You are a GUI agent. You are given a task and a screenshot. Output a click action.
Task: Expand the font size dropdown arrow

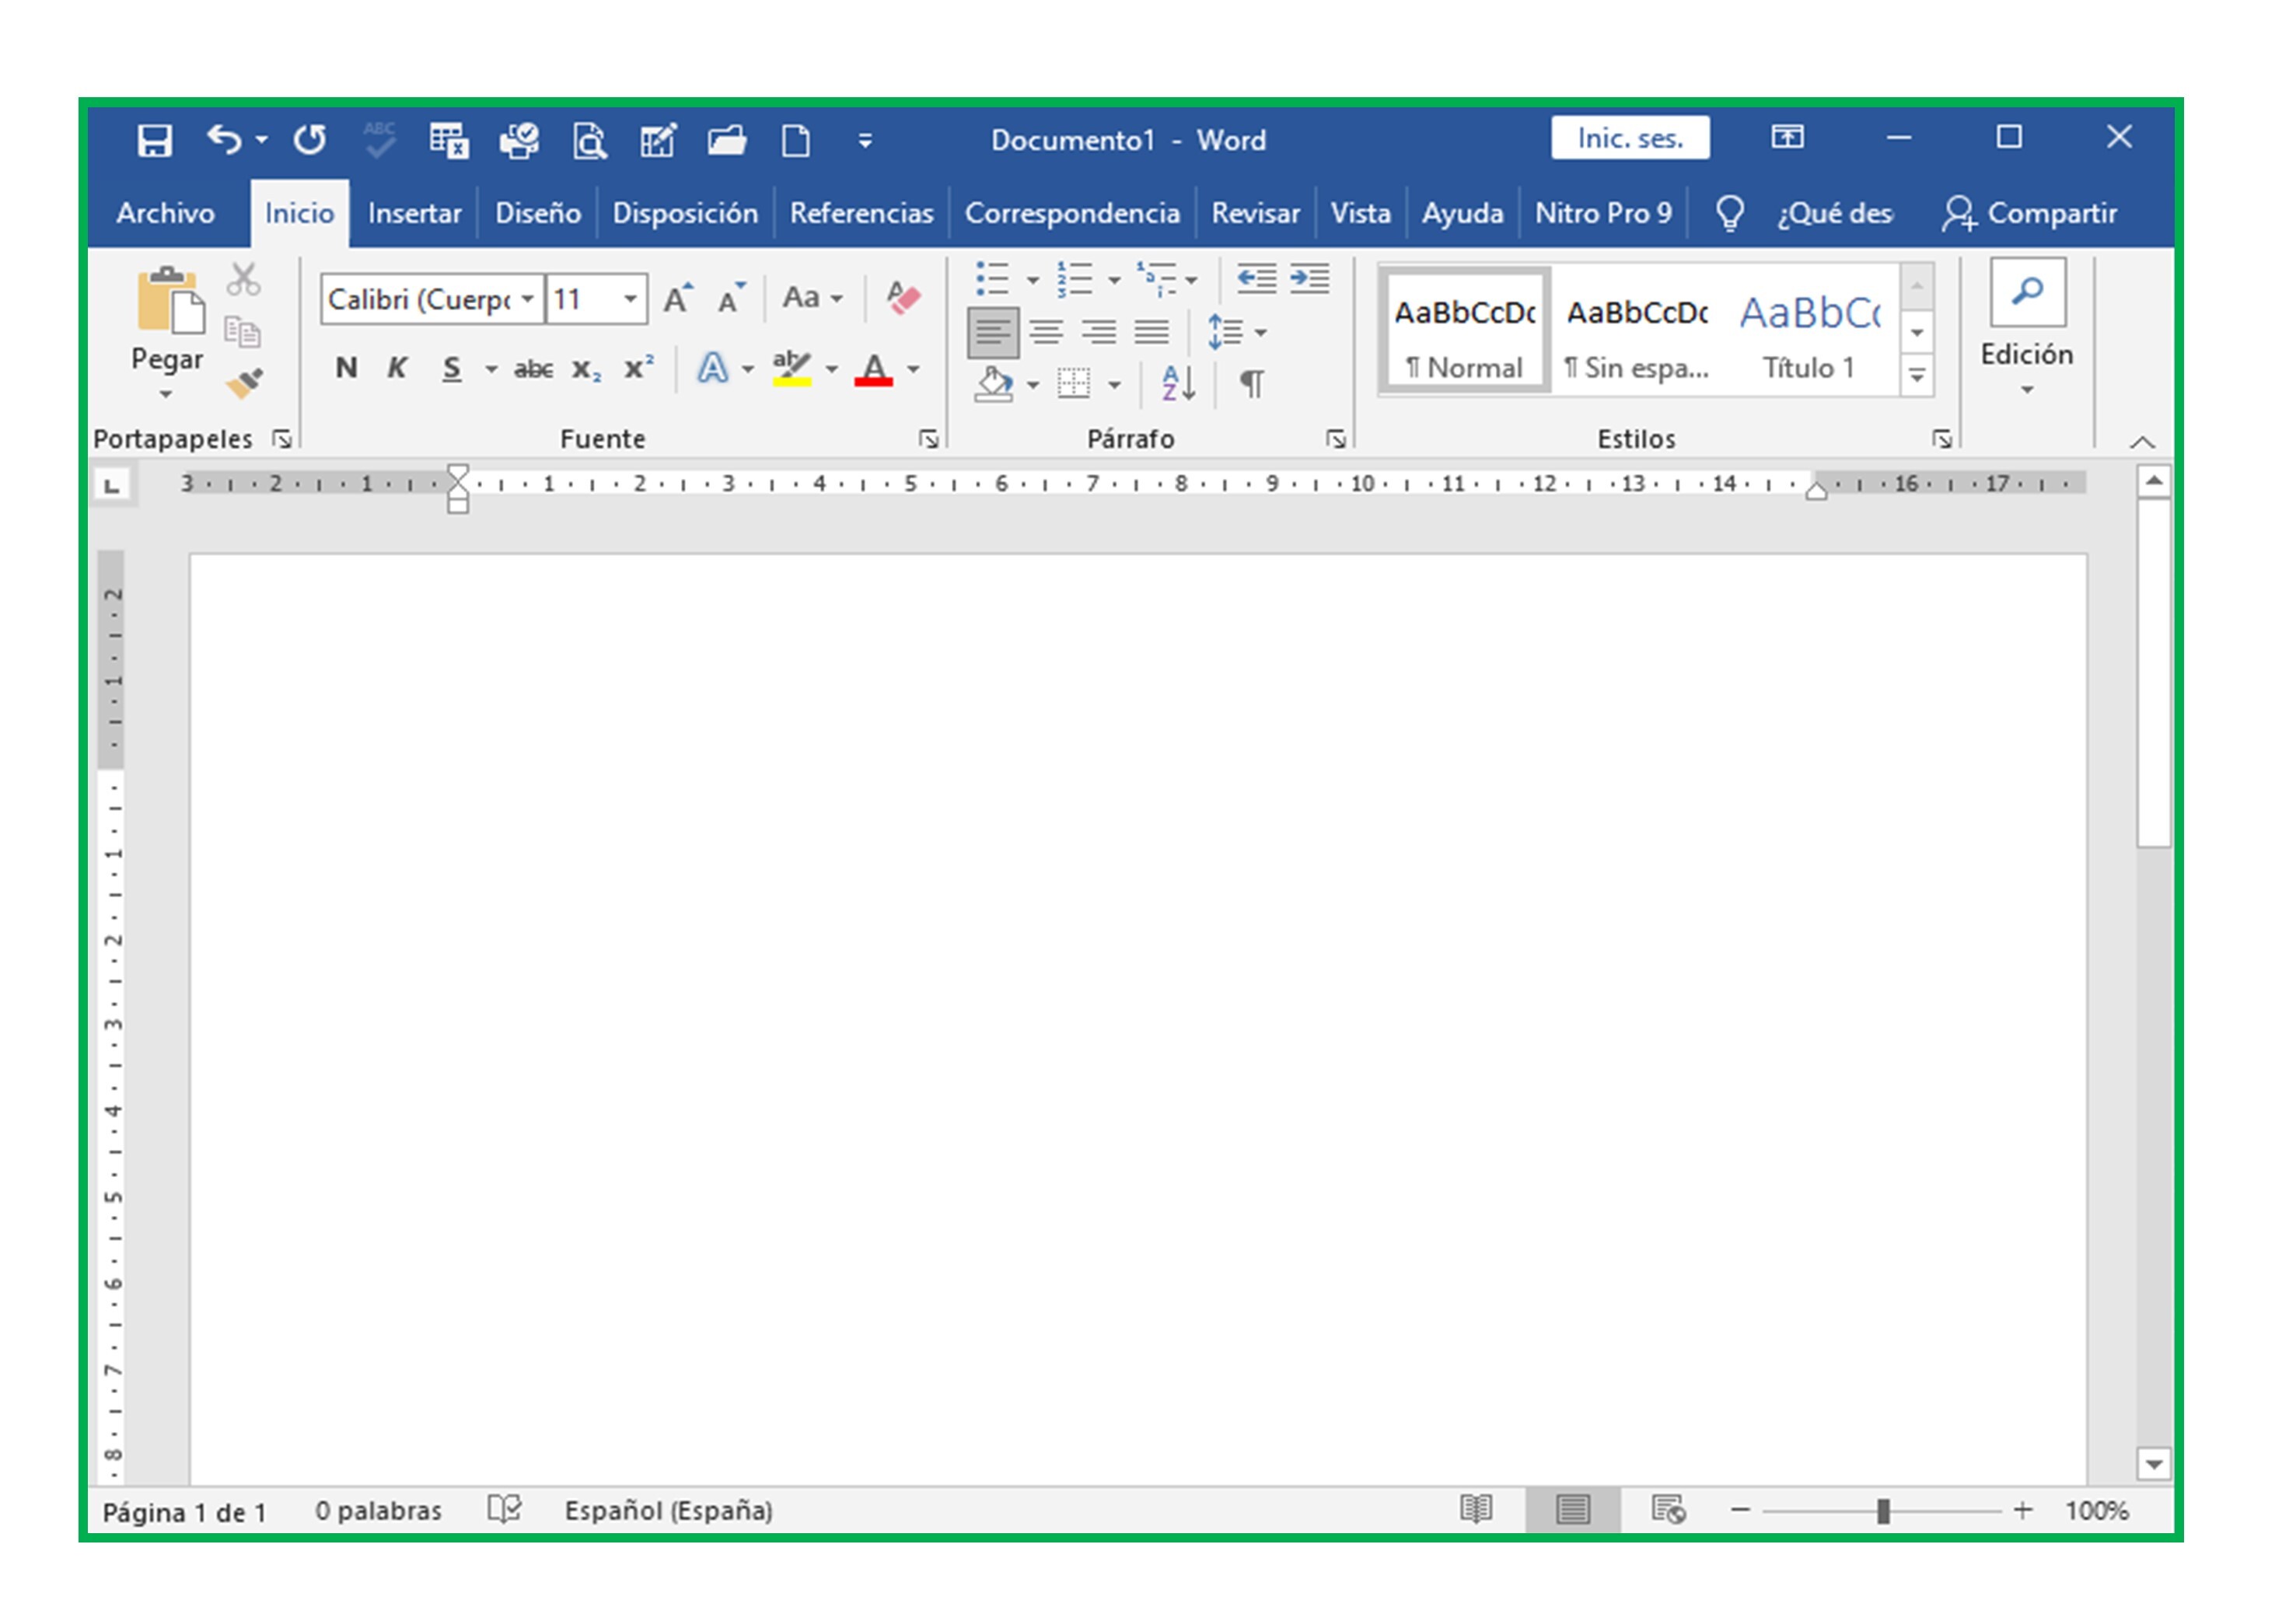[630, 299]
